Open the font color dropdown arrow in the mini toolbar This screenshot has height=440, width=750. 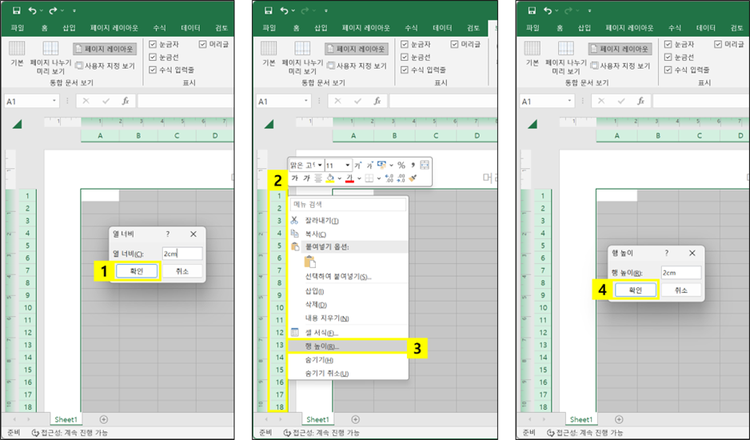(x=359, y=178)
